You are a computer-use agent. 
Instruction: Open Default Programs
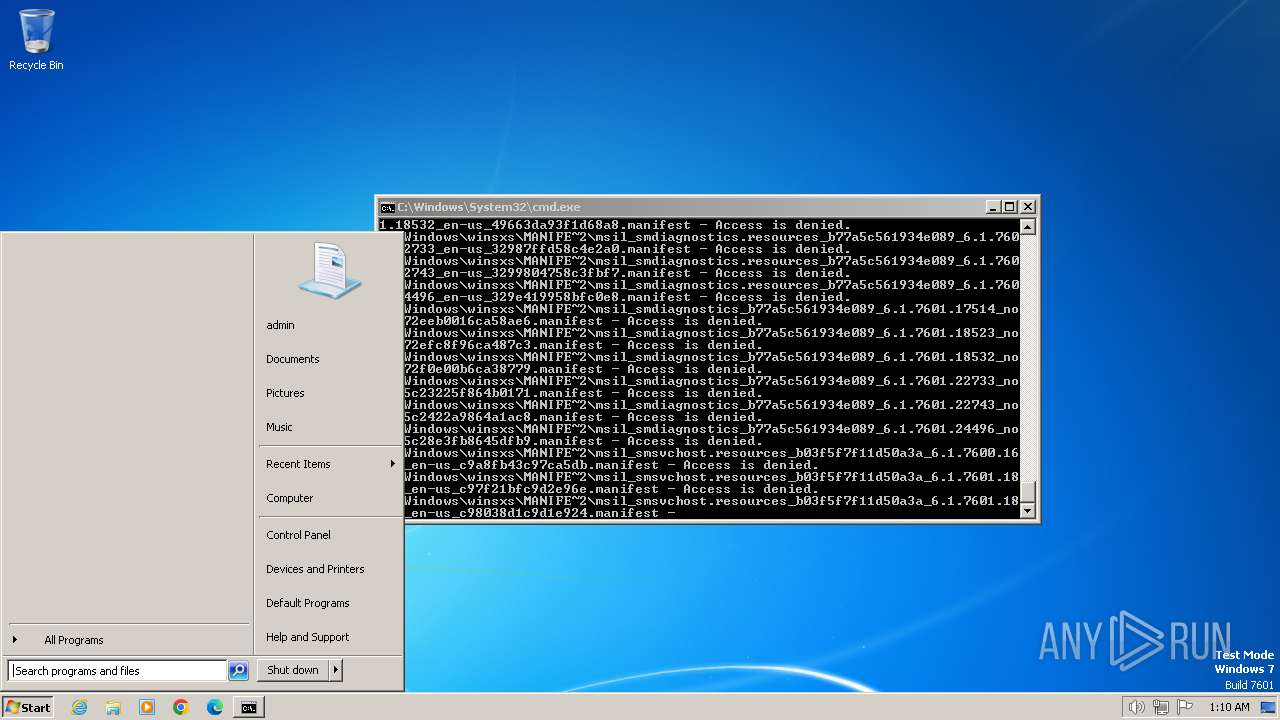tap(329, 603)
